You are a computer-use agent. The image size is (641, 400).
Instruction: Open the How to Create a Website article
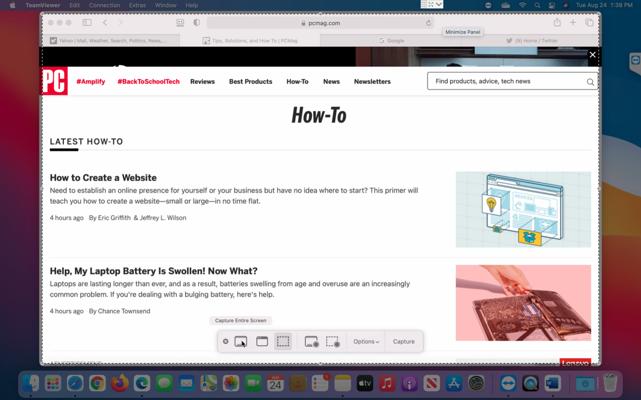tap(103, 178)
